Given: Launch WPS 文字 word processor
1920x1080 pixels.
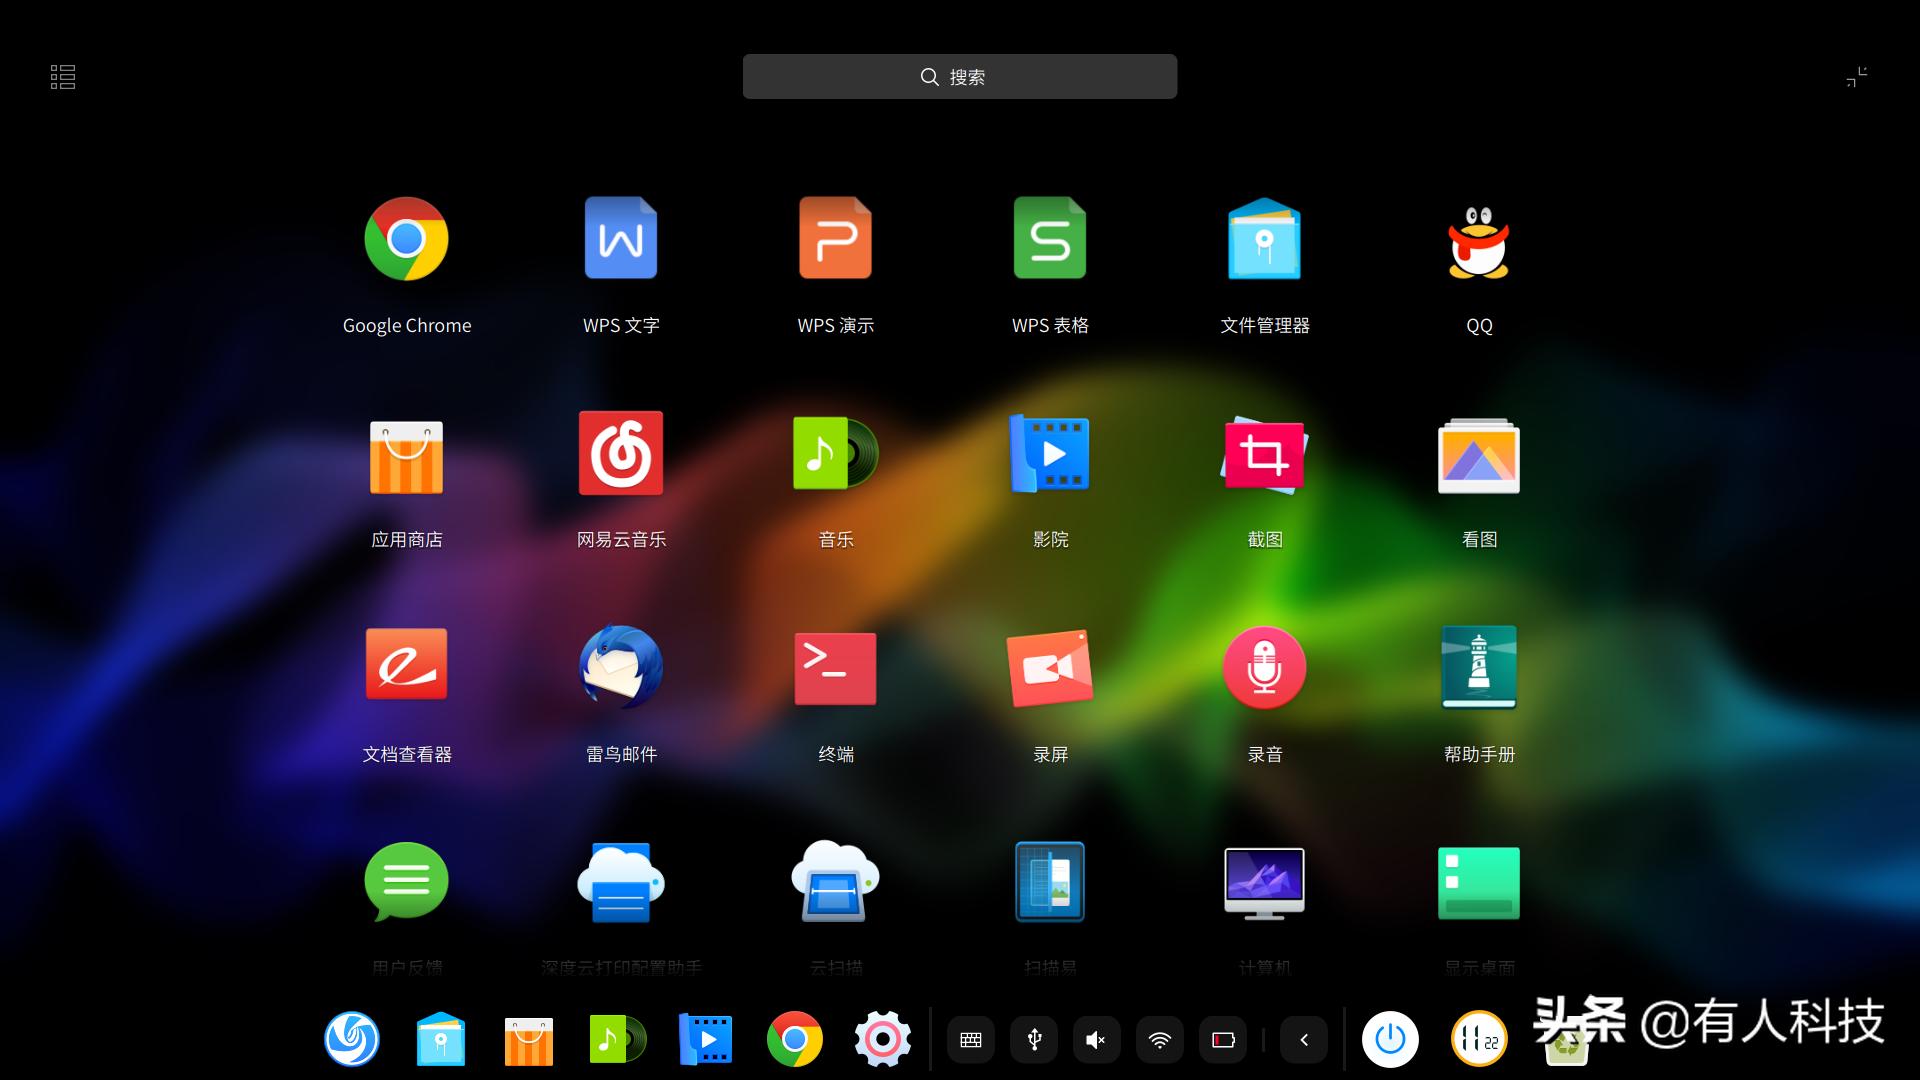Looking at the screenshot, I should coord(621,240).
